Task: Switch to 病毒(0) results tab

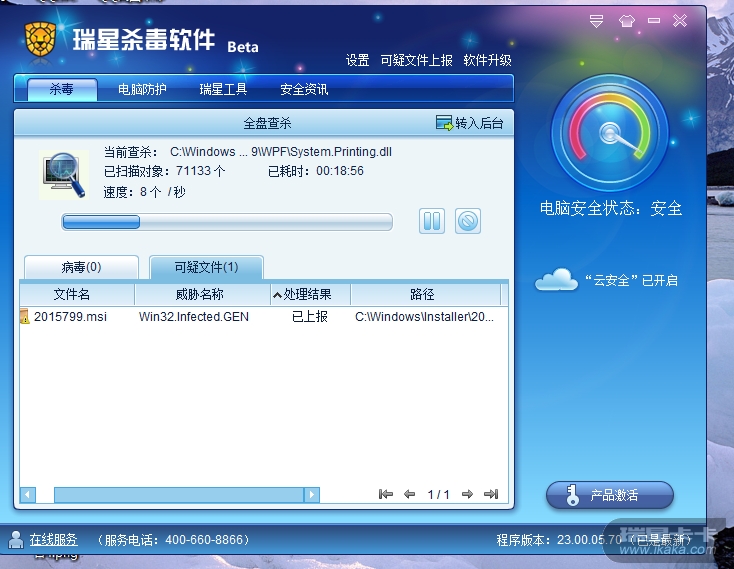Action: point(81,267)
